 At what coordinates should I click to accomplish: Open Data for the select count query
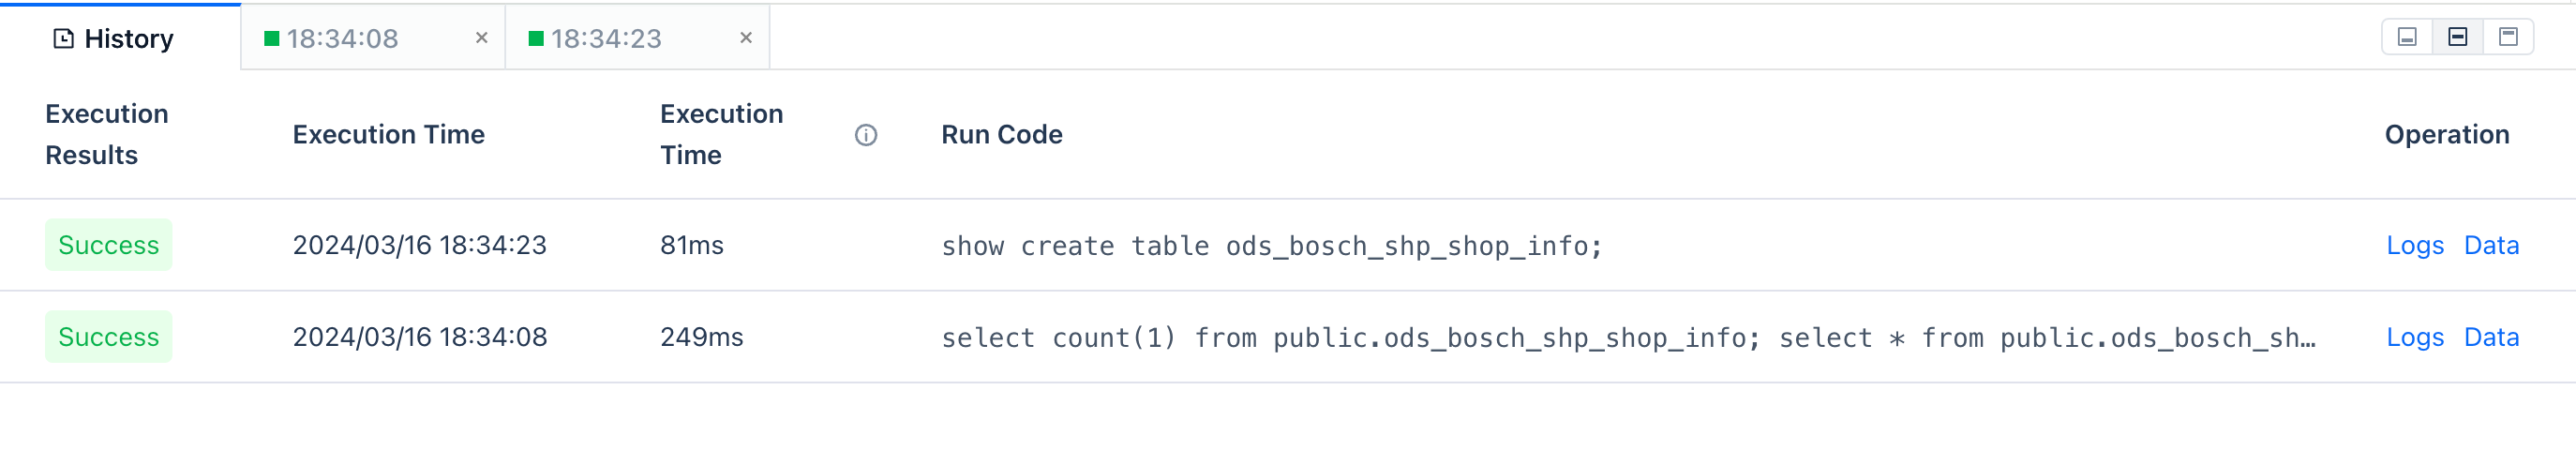click(2490, 337)
